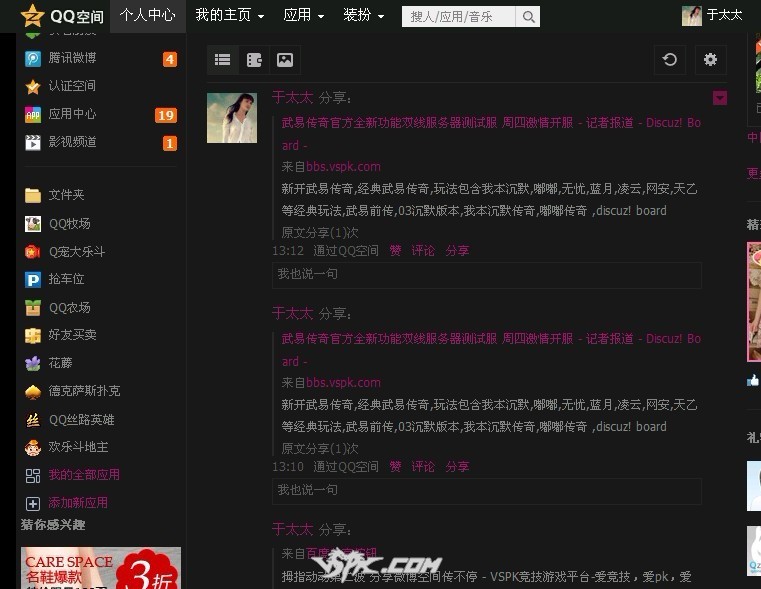This screenshot has width=761, height=589.
Task: Click the 我的全部应用 link
Action: coord(84,475)
